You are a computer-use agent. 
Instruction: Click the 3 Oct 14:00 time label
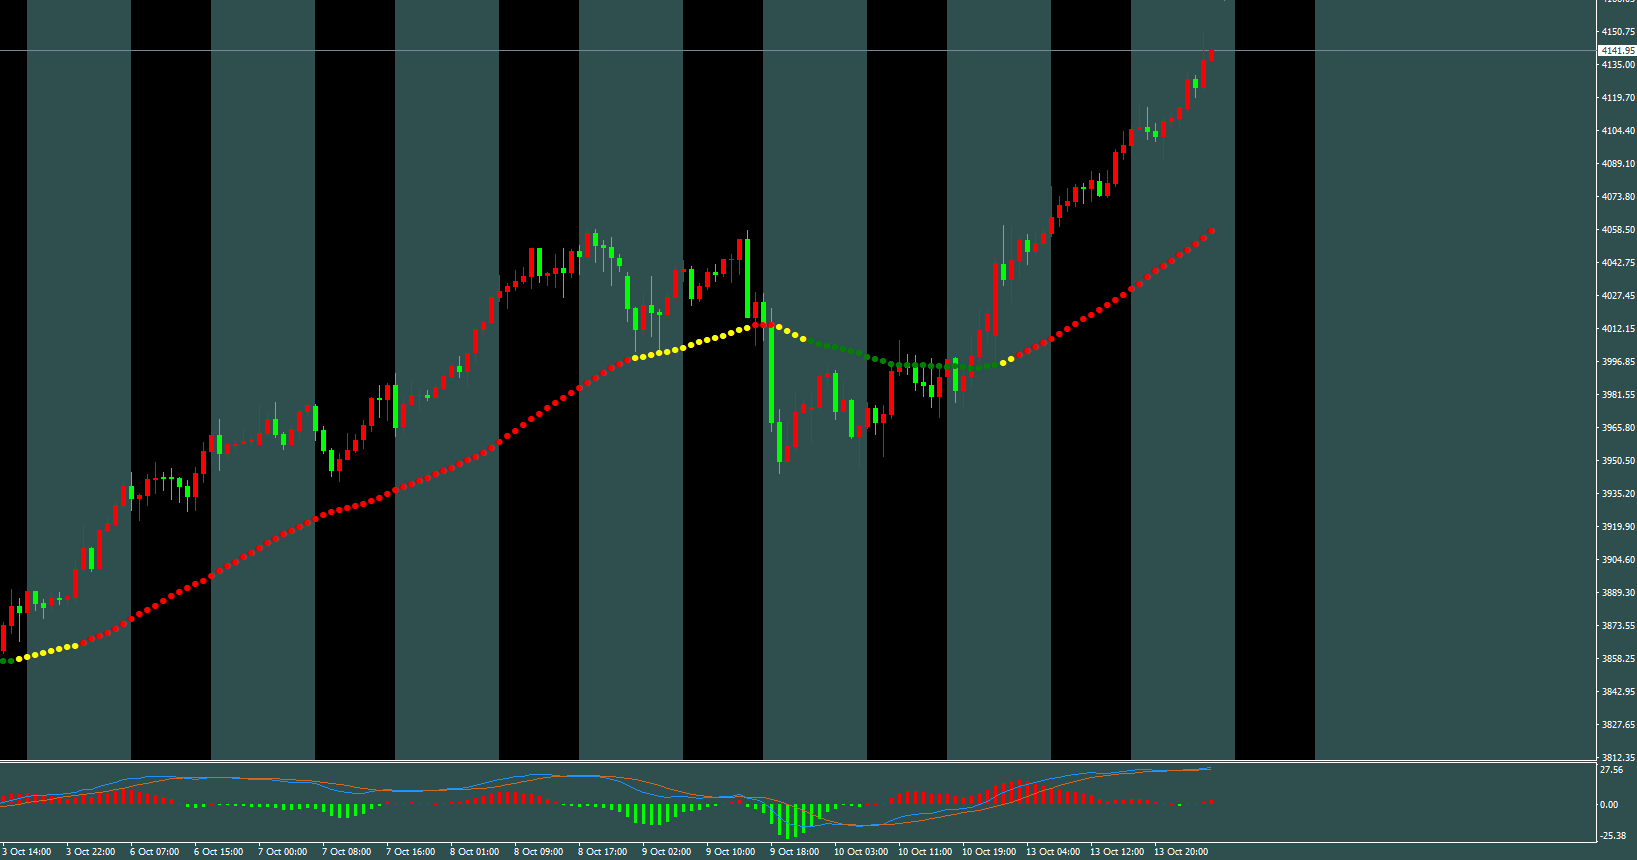point(27,852)
